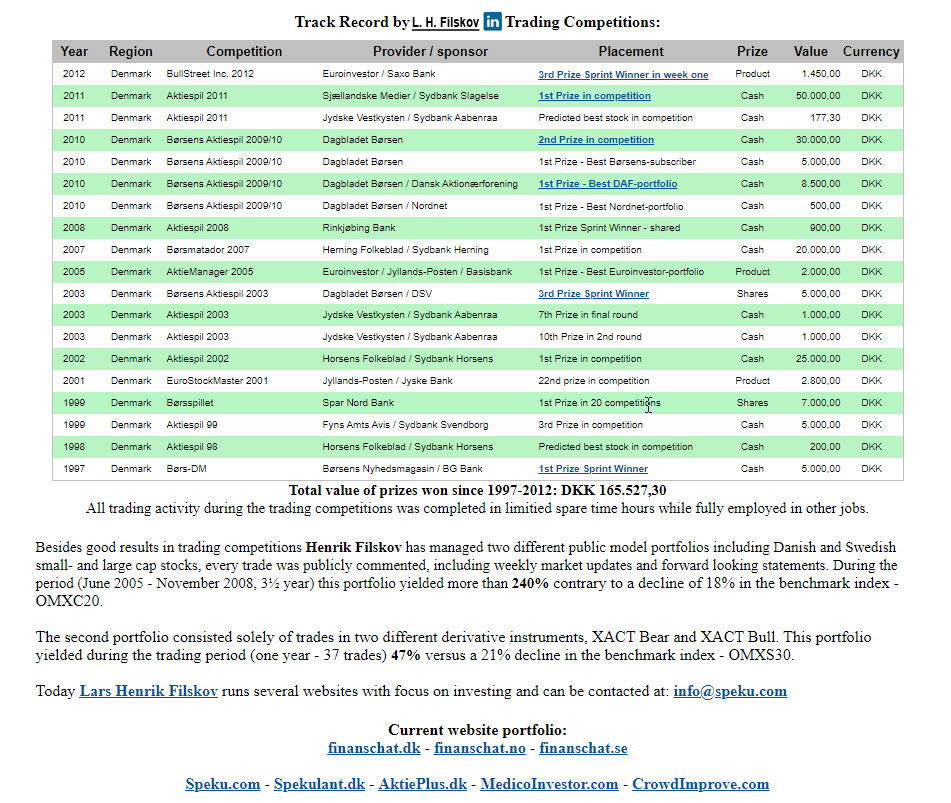Select 'Dagbladet Børsen / Dansk Aktionærforening' cell
The image size is (951, 803).
coord(420,184)
